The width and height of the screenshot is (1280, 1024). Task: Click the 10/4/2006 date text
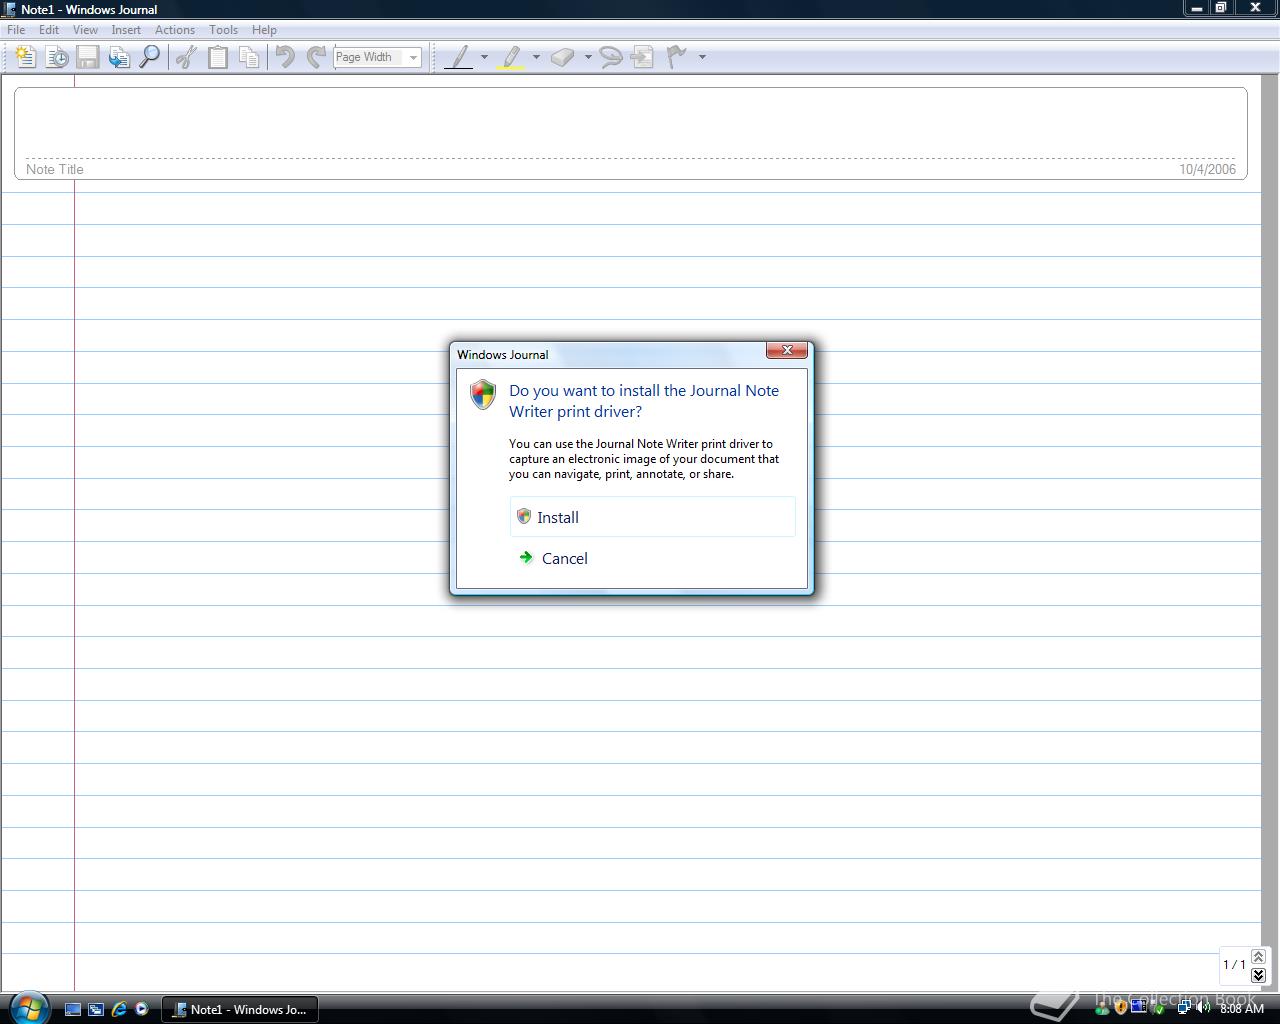(1207, 169)
